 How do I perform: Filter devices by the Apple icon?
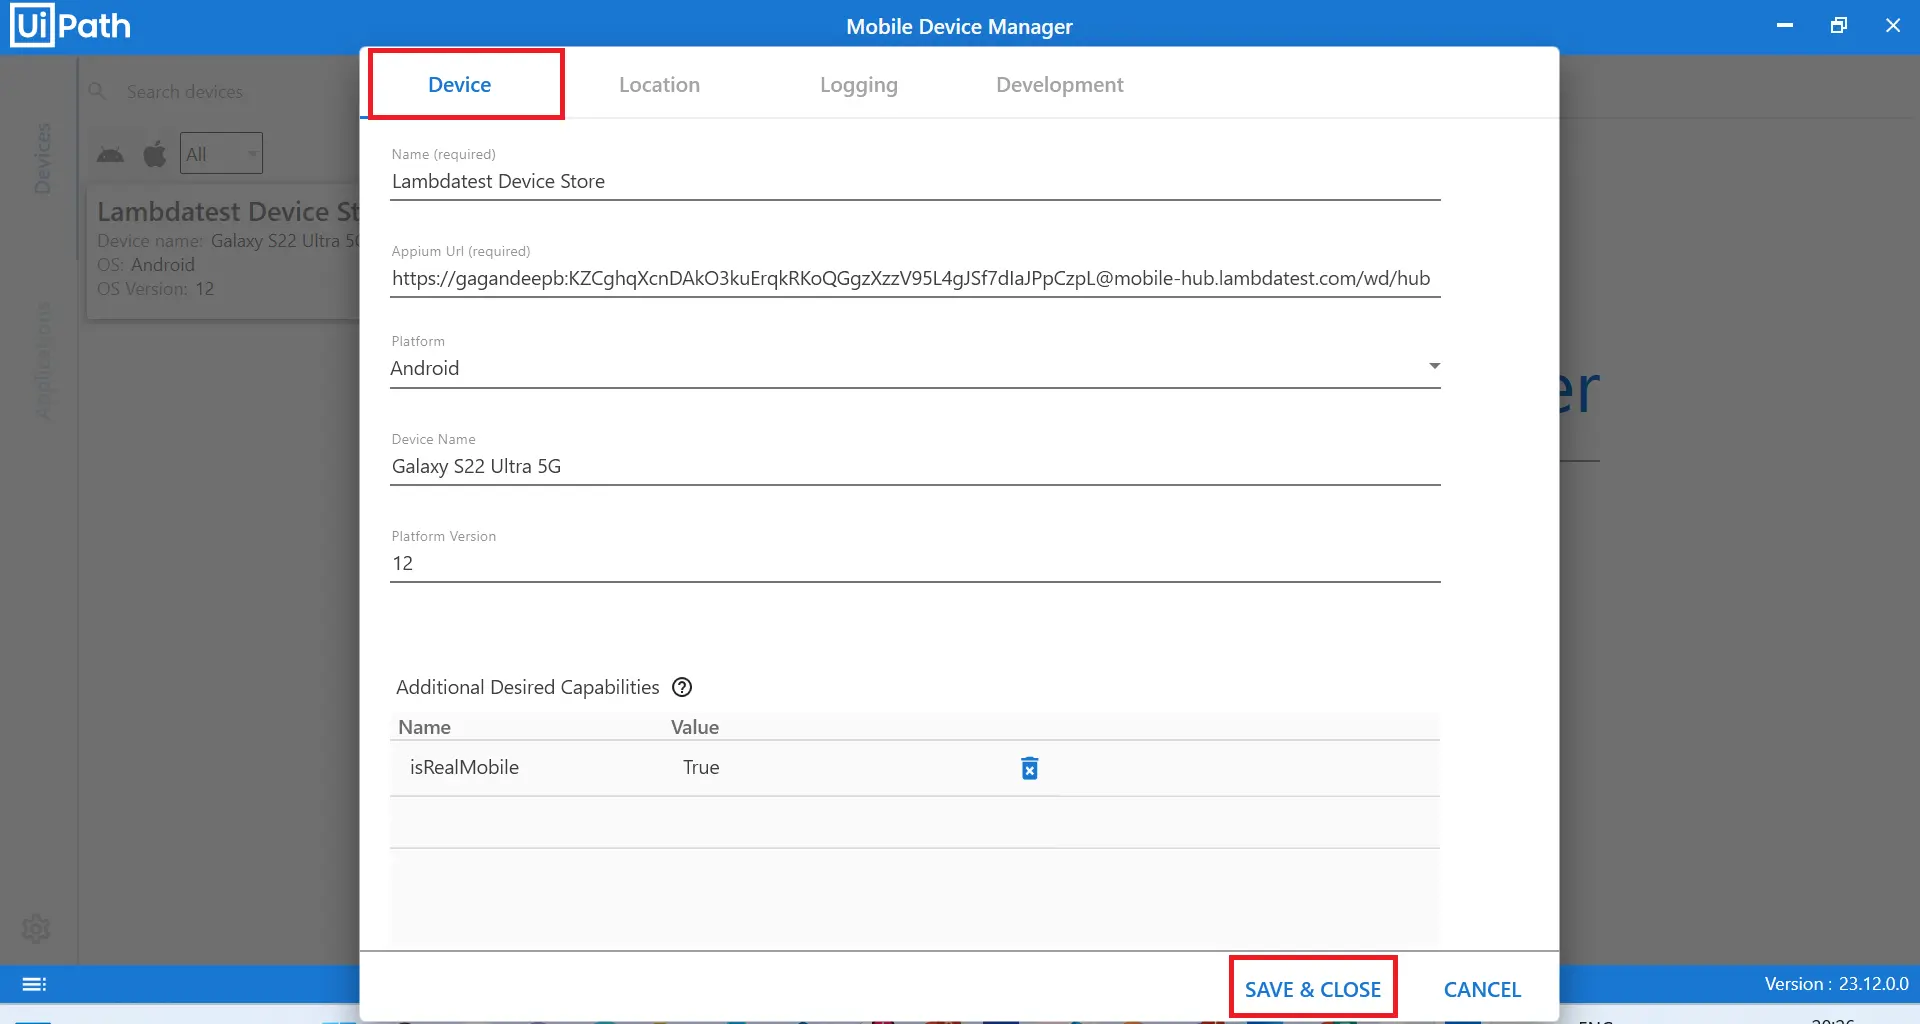155,154
